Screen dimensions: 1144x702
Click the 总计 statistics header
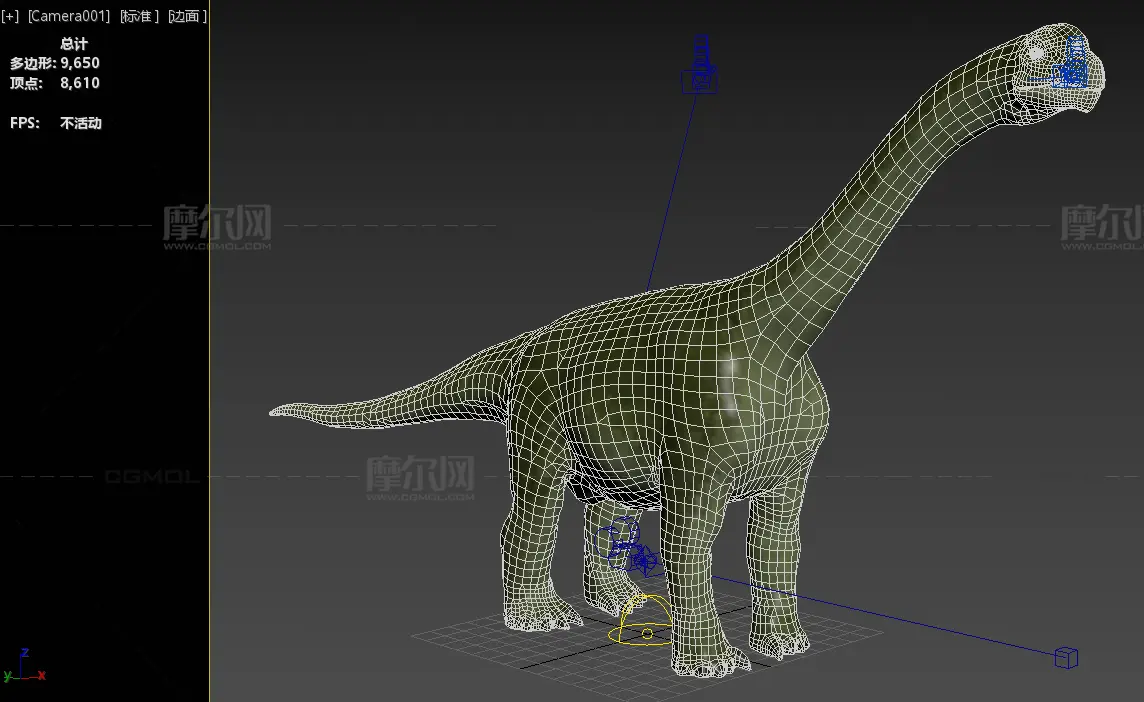tap(74, 44)
